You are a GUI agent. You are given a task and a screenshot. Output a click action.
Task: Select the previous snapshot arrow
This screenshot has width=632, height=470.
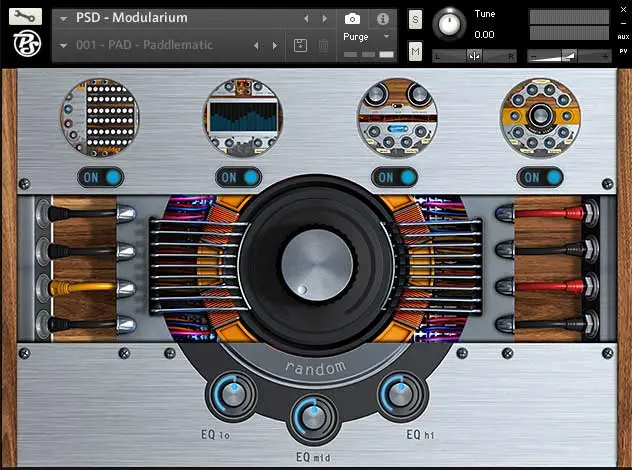pyautogui.click(x=256, y=46)
